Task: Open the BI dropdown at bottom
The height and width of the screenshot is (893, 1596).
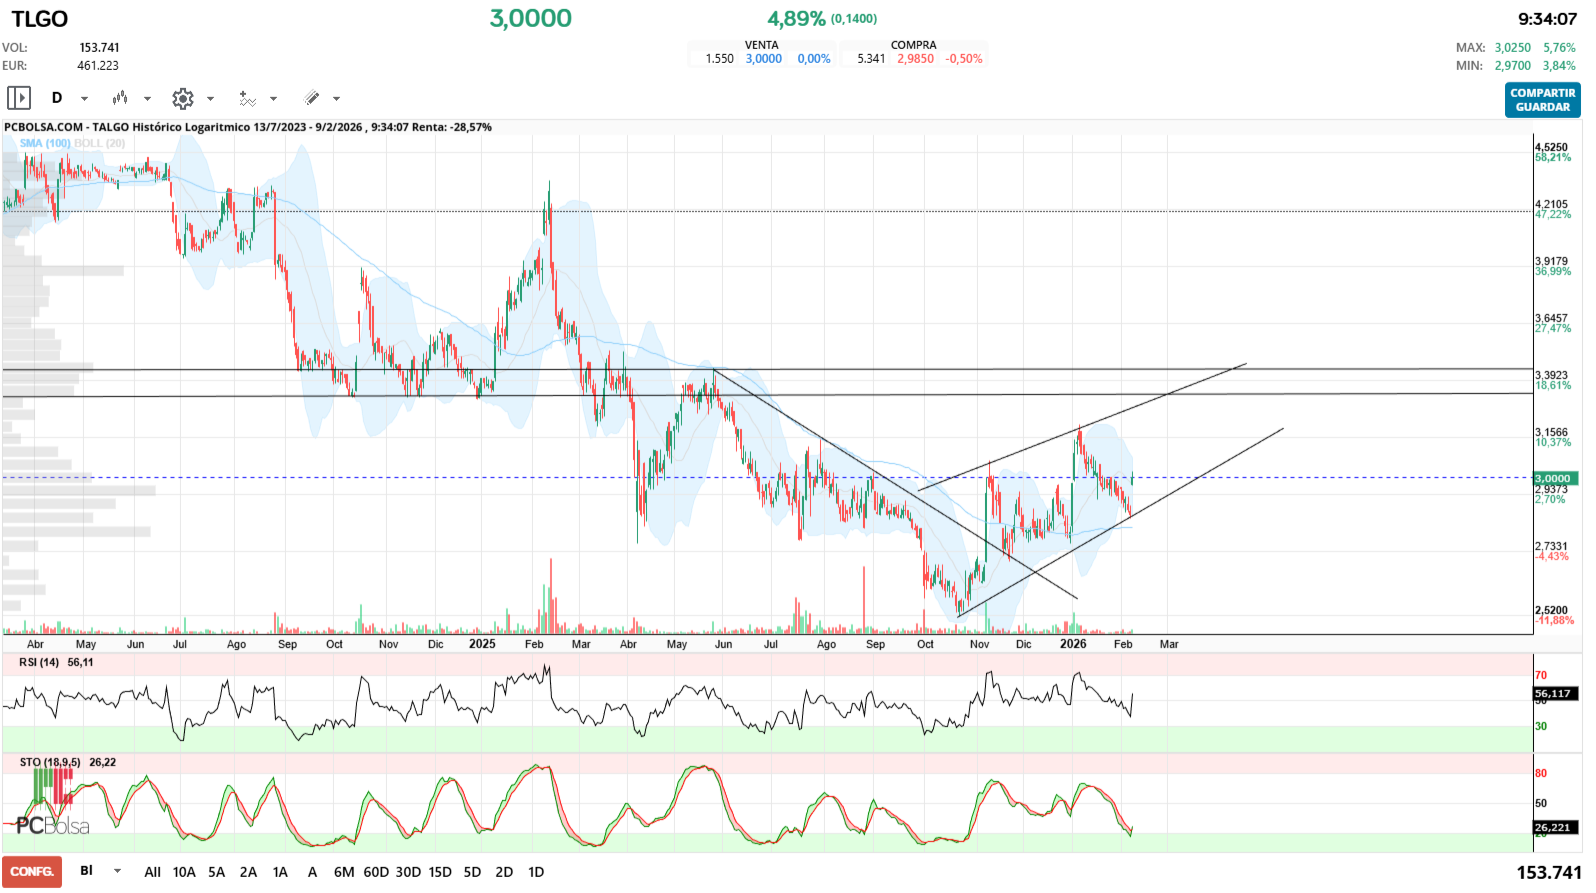Action: (x=117, y=871)
